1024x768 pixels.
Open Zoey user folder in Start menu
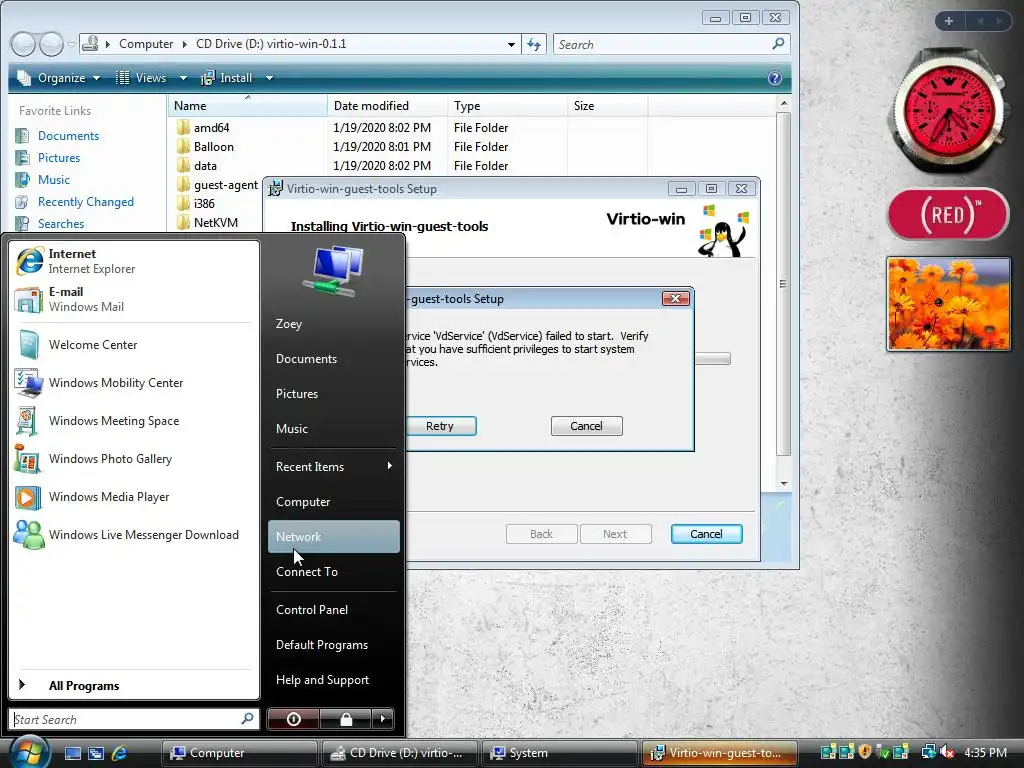(333, 323)
